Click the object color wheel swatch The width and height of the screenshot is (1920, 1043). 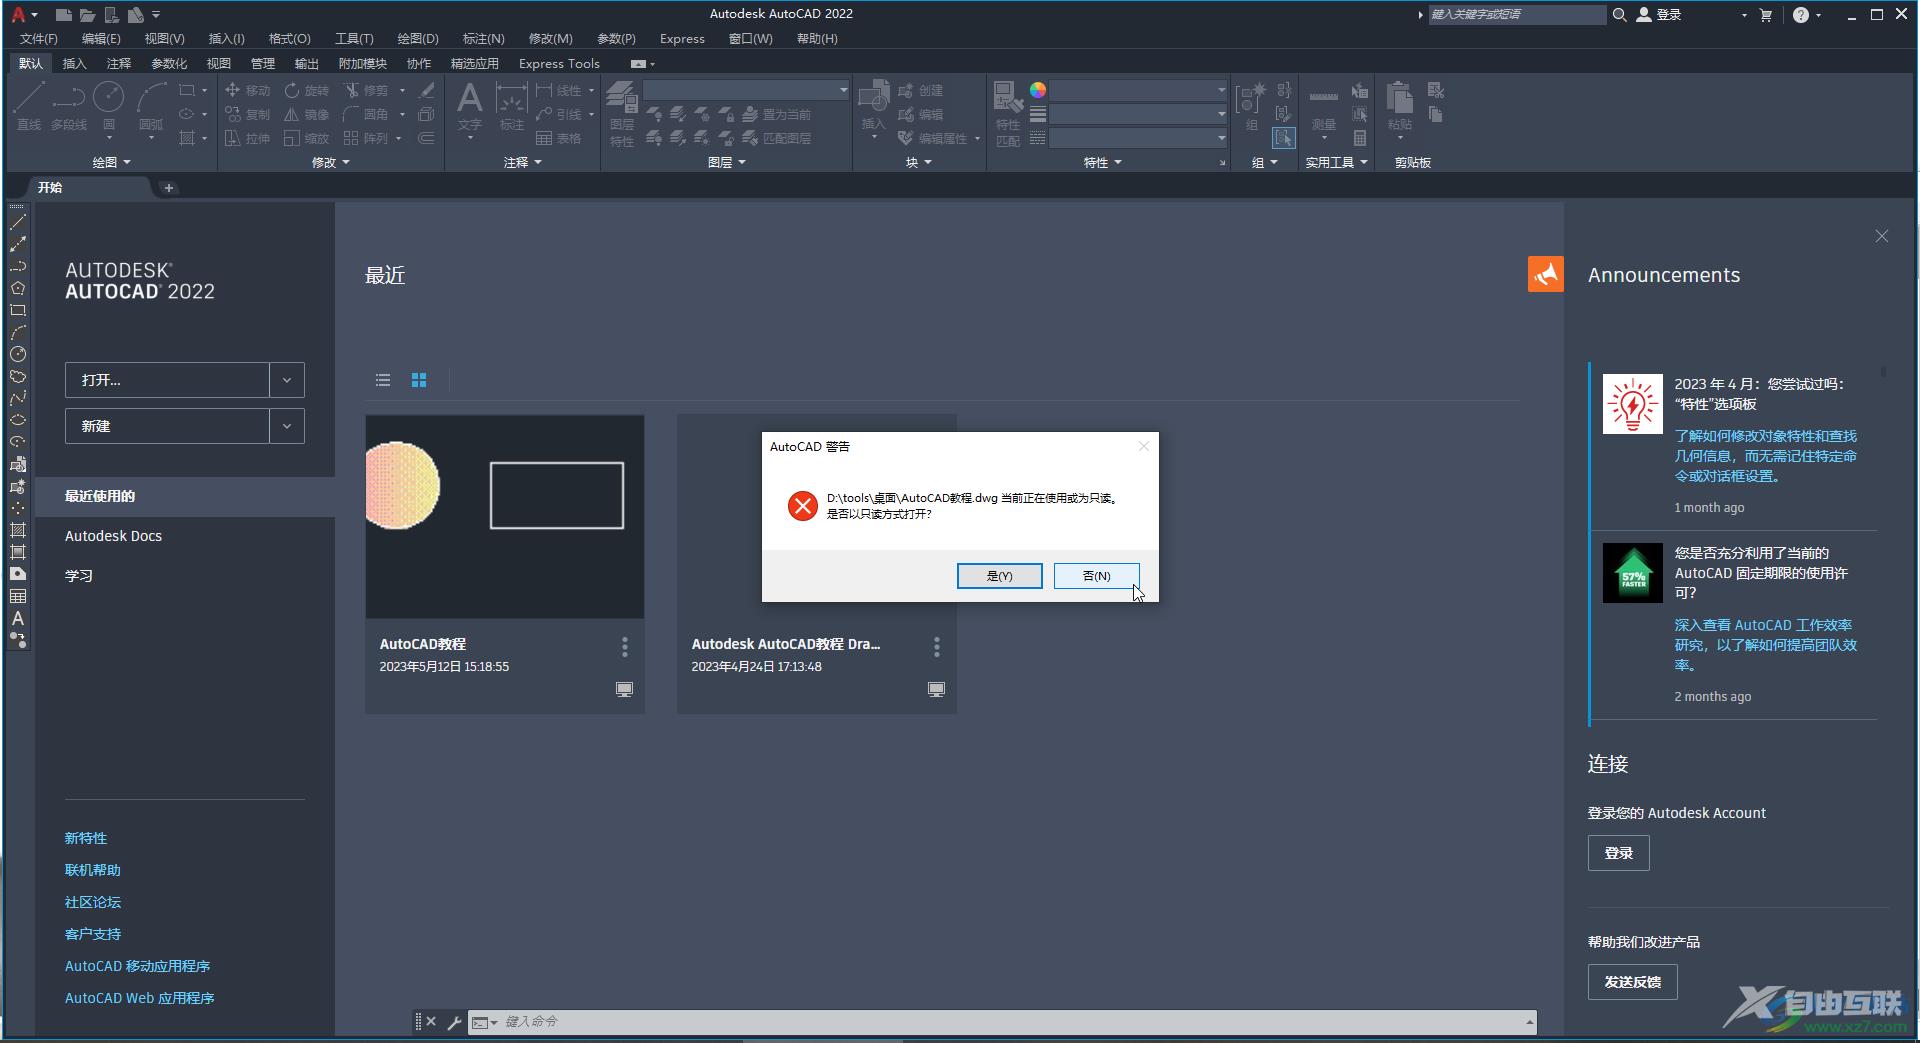pyautogui.click(x=1038, y=90)
